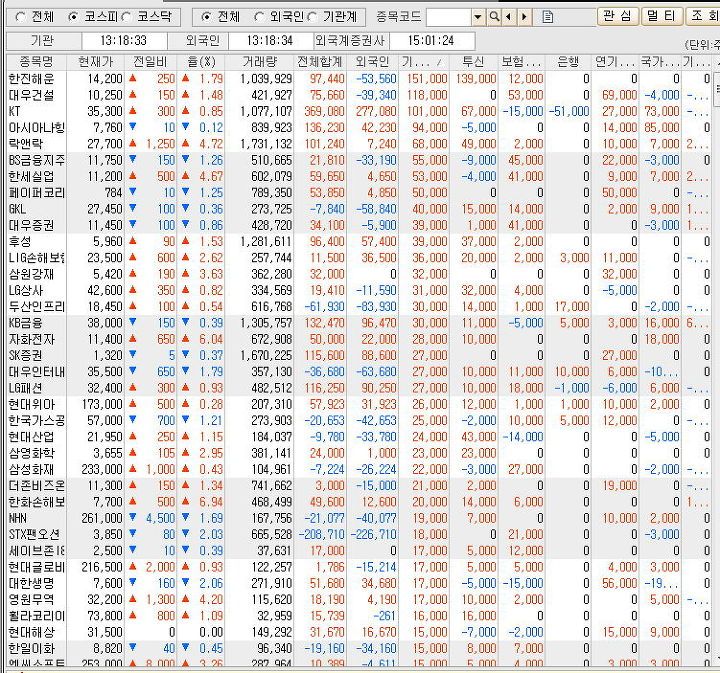Select the 대우건설 row name

pyautogui.click(x=31, y=95)
